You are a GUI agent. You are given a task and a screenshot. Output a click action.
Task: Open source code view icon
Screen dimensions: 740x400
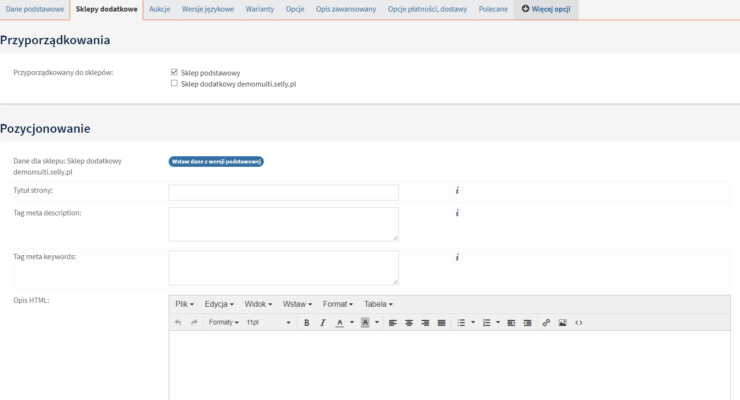click(x=579, y=323)
